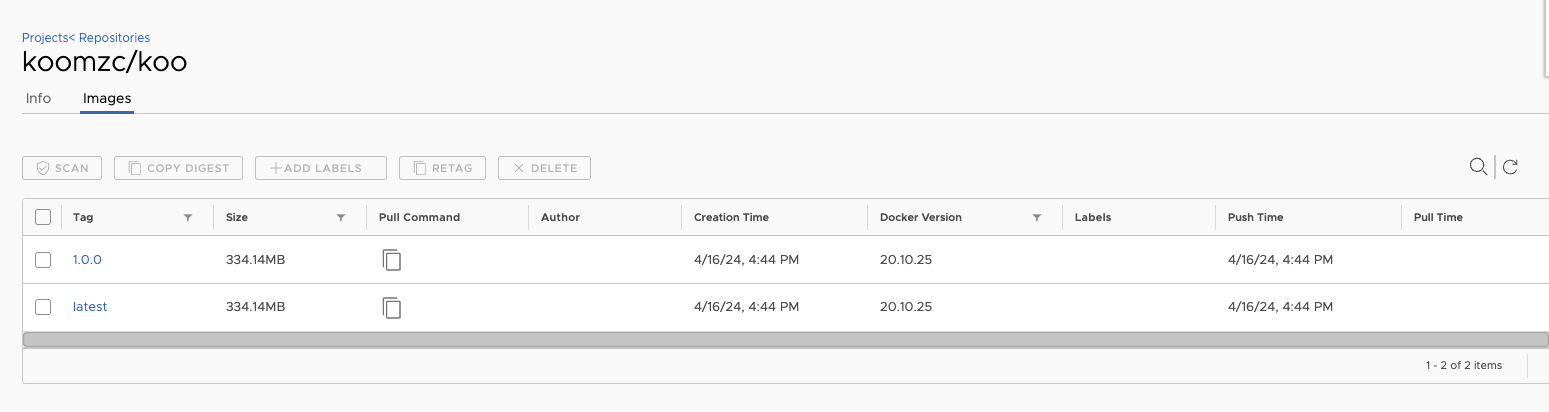Copy pull command for latest tag
1549x412 pixels.
(392, 307)
